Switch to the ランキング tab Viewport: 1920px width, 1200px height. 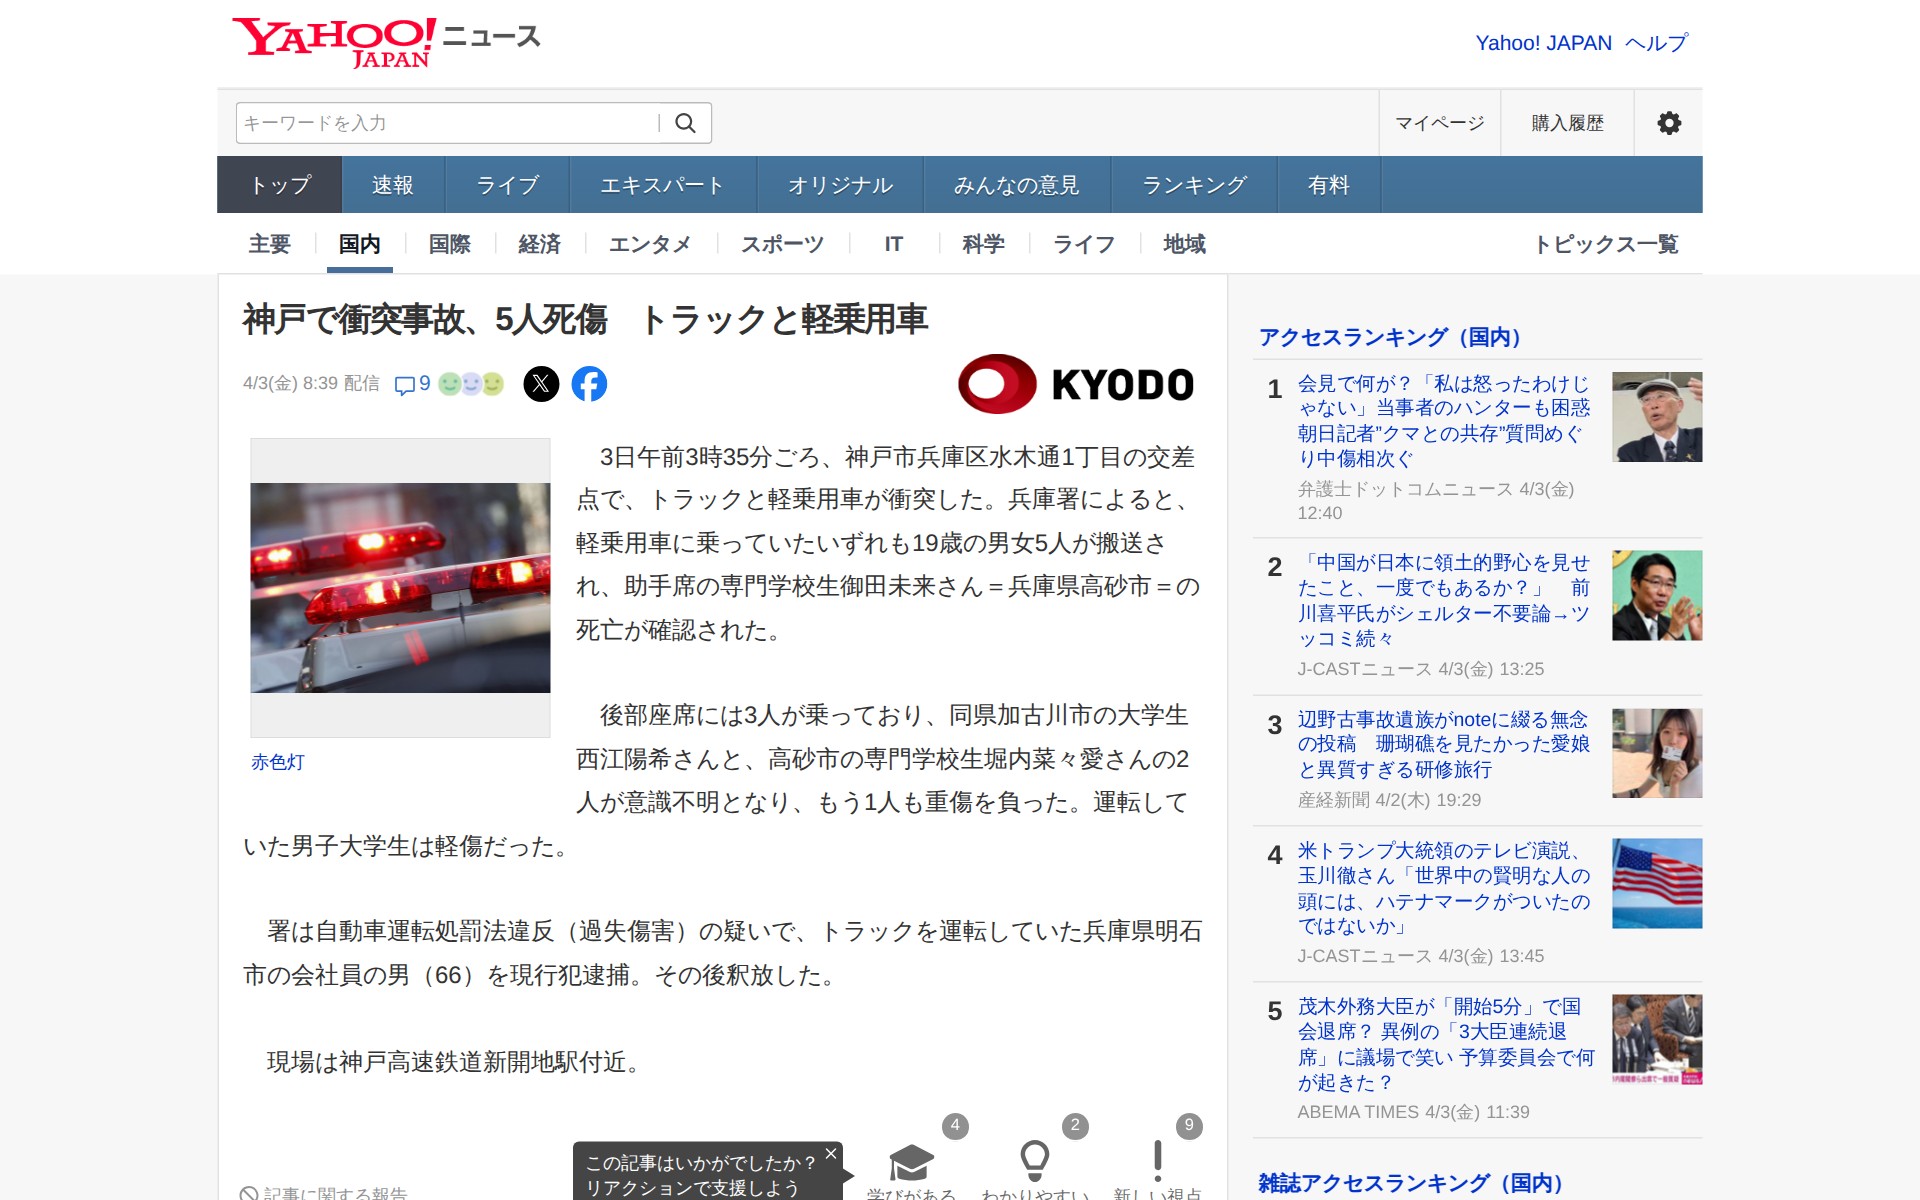(x=1194, y=185)
